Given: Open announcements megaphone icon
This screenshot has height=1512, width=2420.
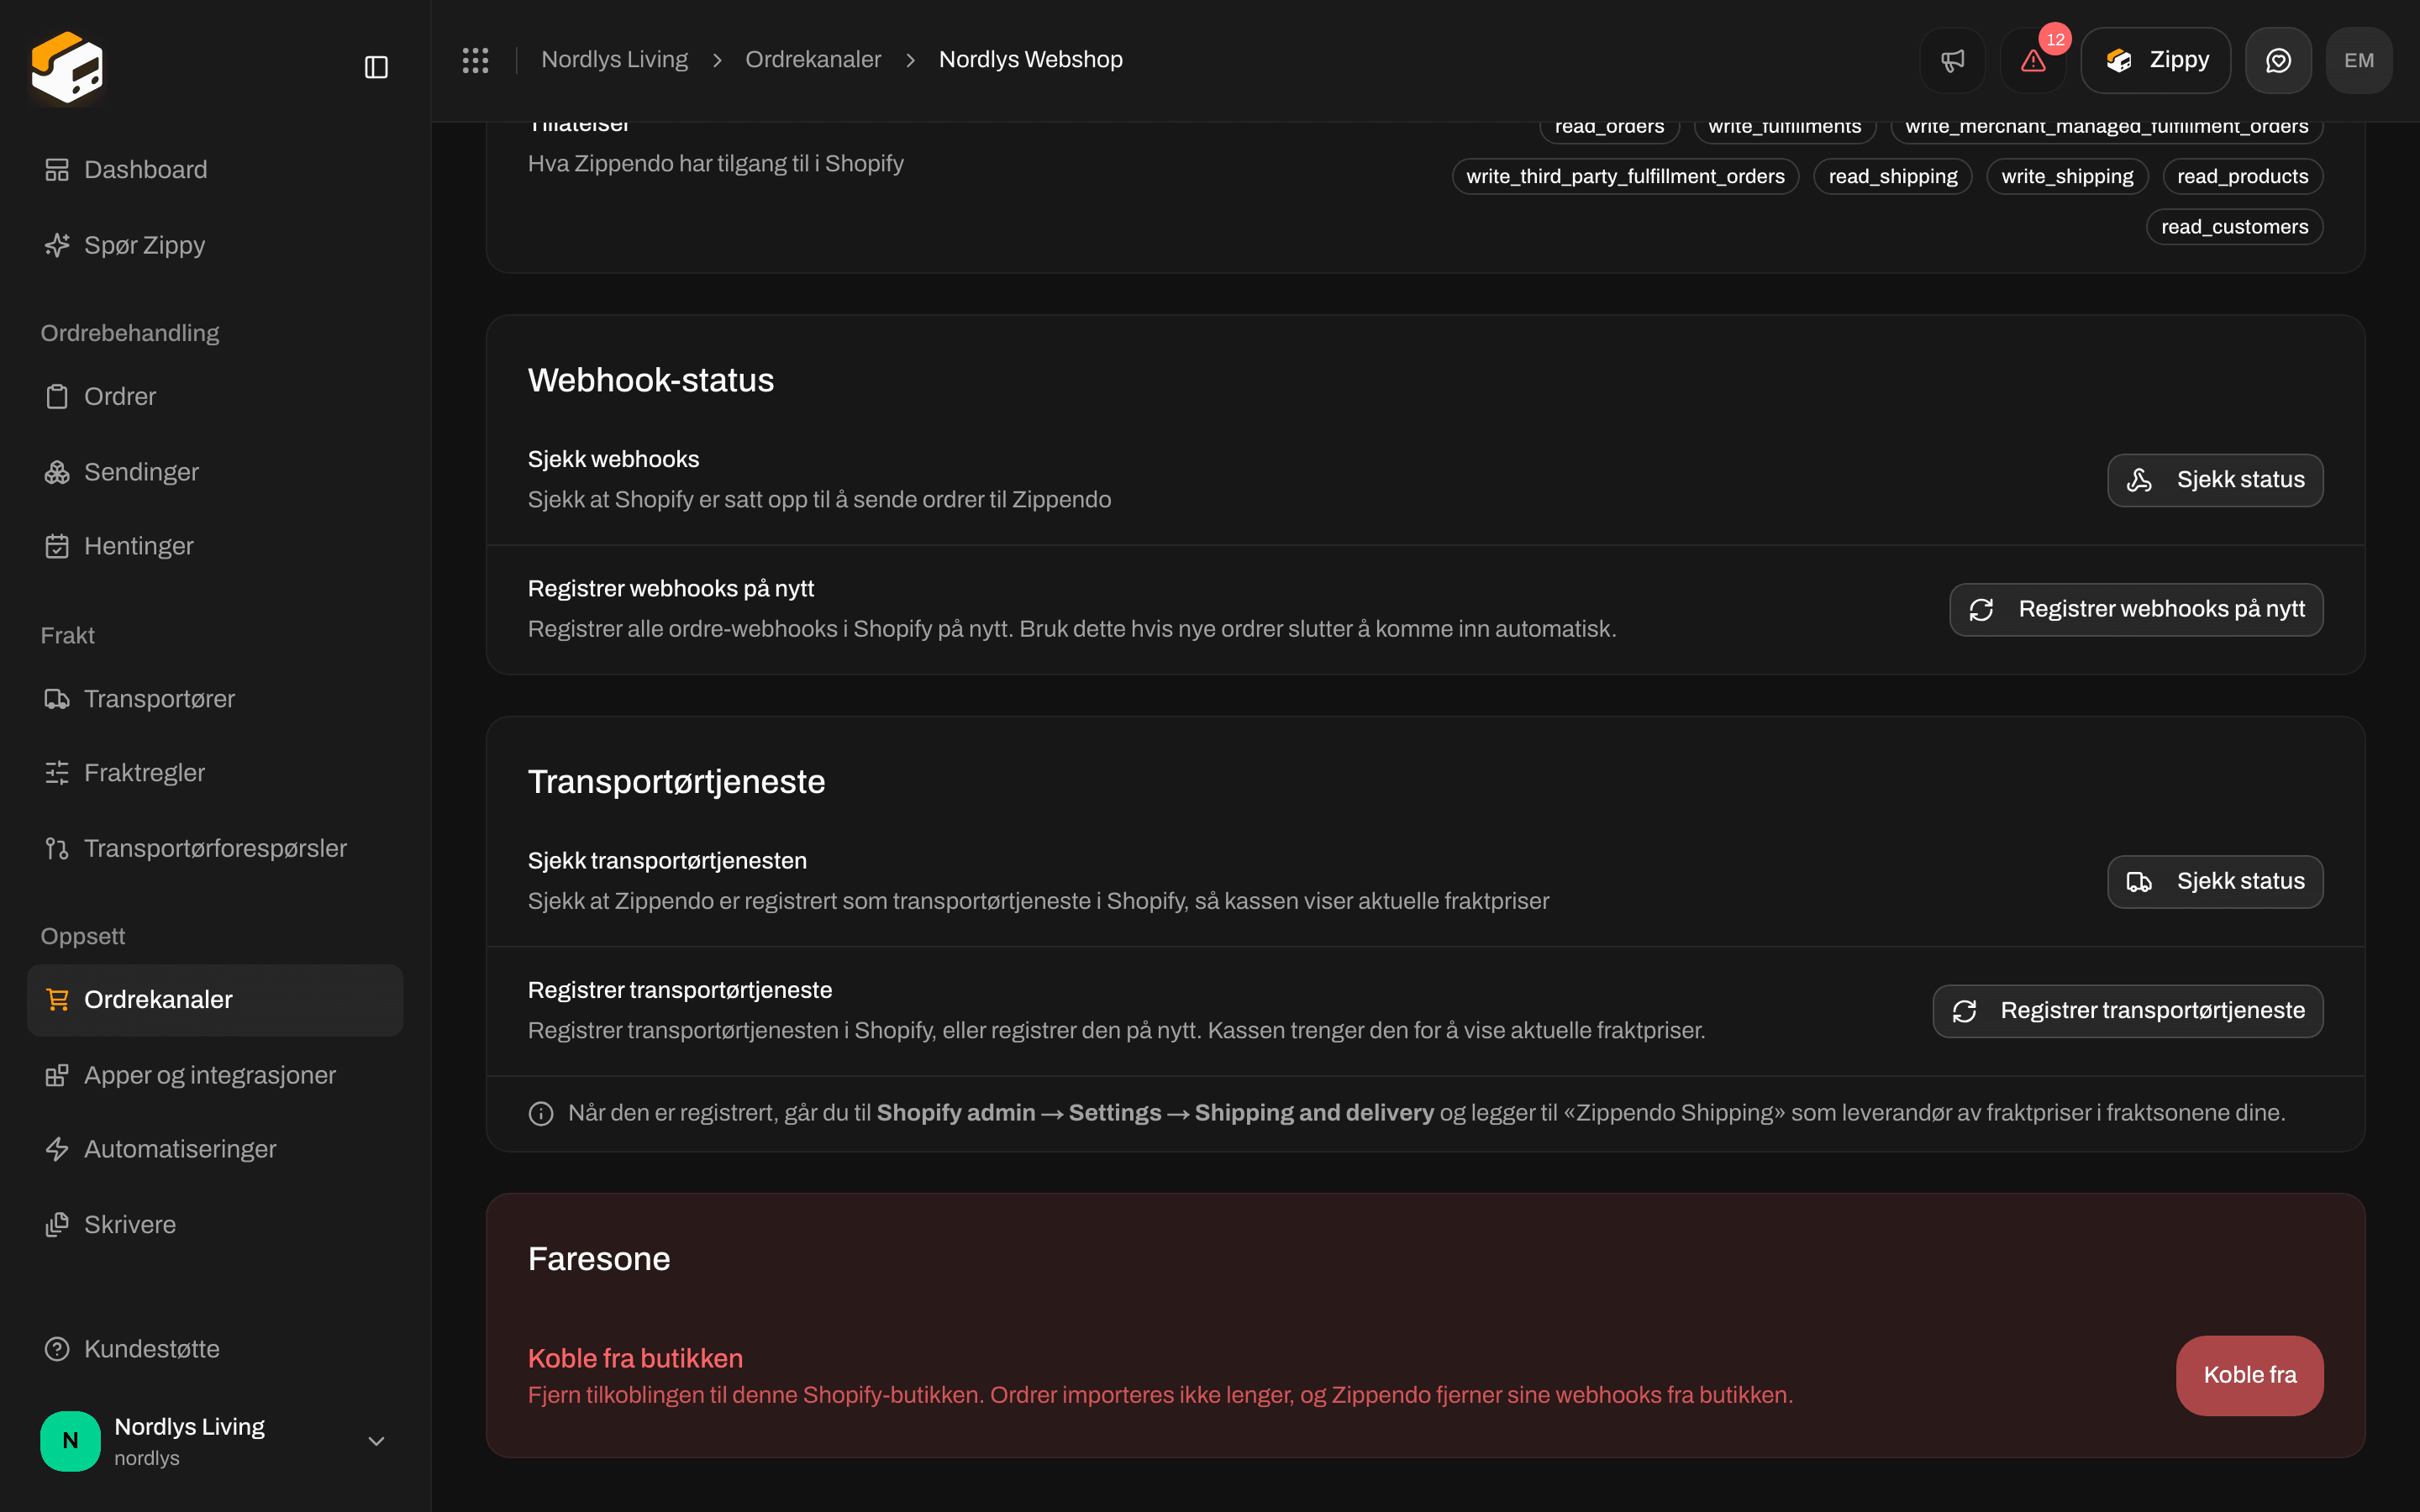Looking at the screenshot, I should pos(1952,60).
